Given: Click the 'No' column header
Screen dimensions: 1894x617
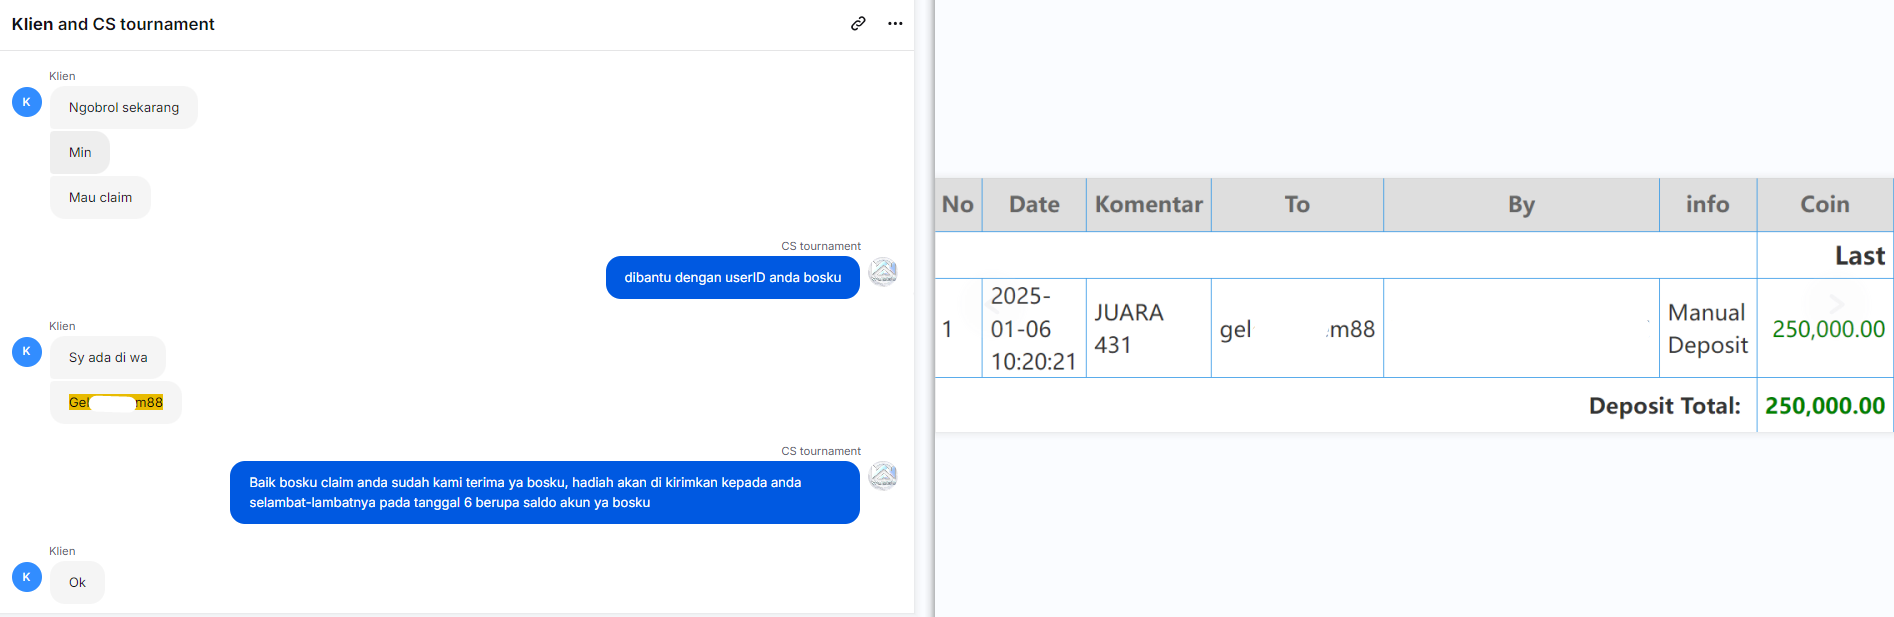Looking at the screenshot, I should pos(958,205).
